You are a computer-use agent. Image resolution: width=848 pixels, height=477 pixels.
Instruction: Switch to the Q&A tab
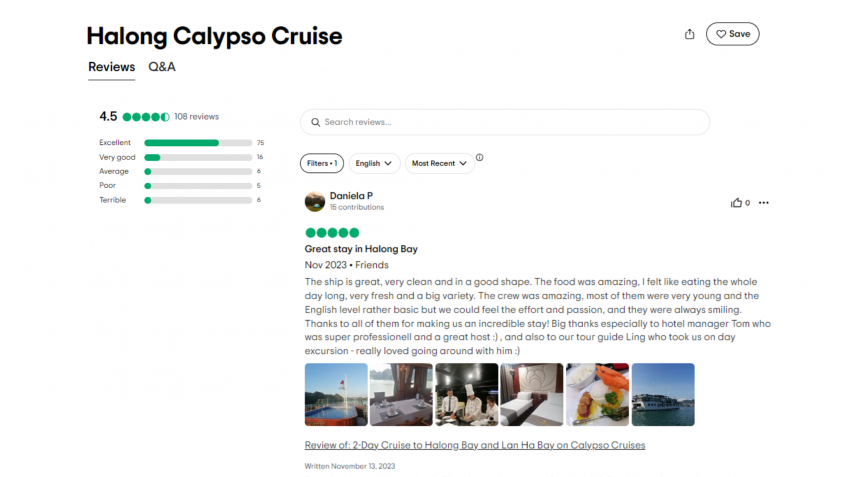(x=162, y=67)
